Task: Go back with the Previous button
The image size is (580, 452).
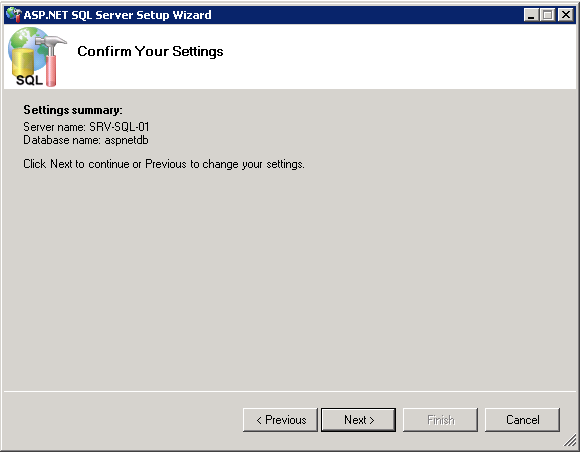Action: coord(280,420)
